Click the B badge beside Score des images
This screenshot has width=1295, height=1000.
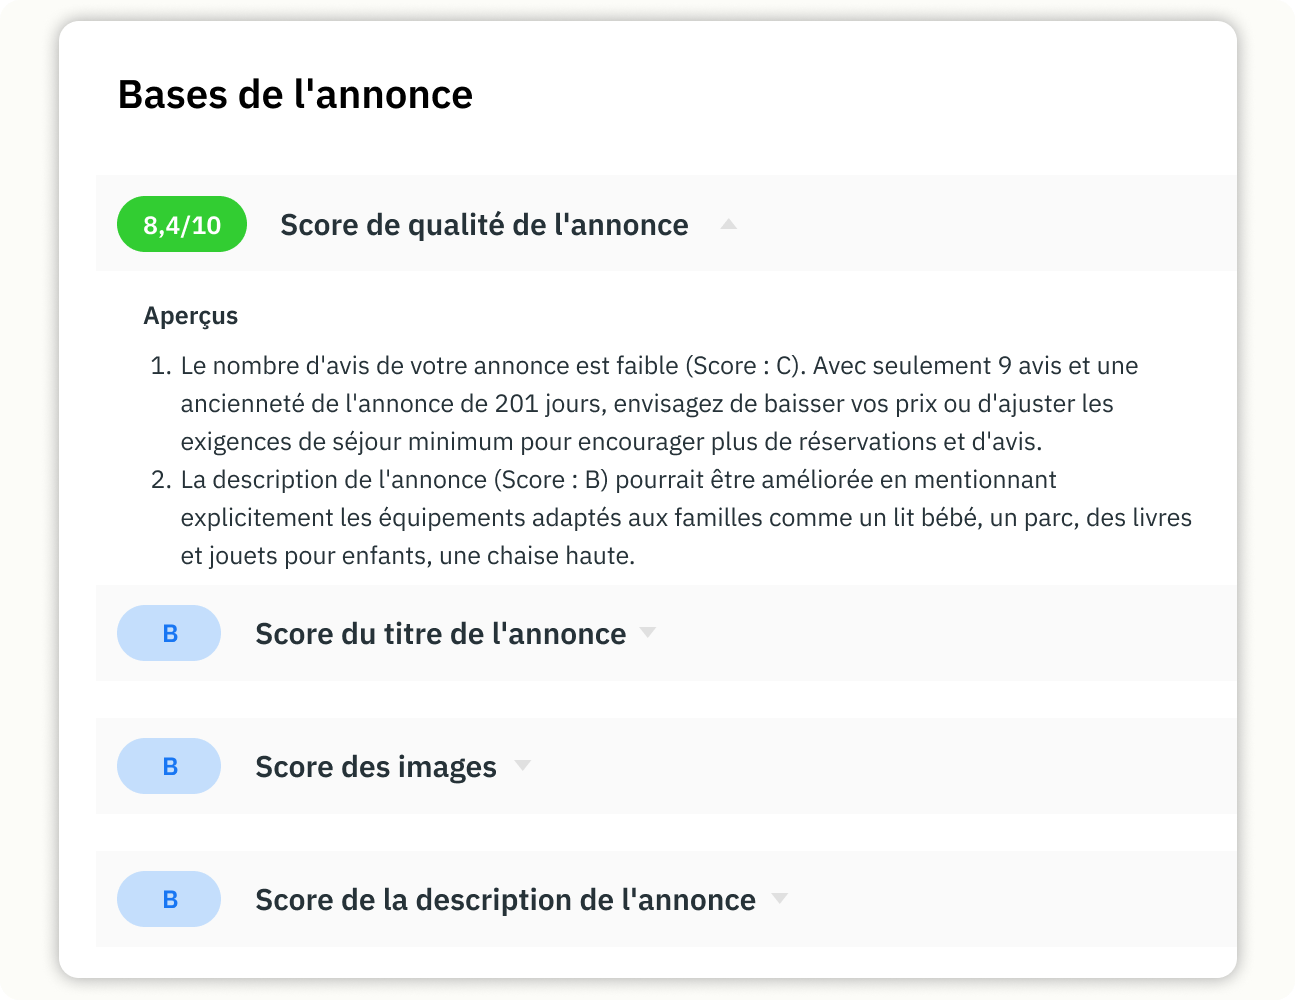pos(169,766)
